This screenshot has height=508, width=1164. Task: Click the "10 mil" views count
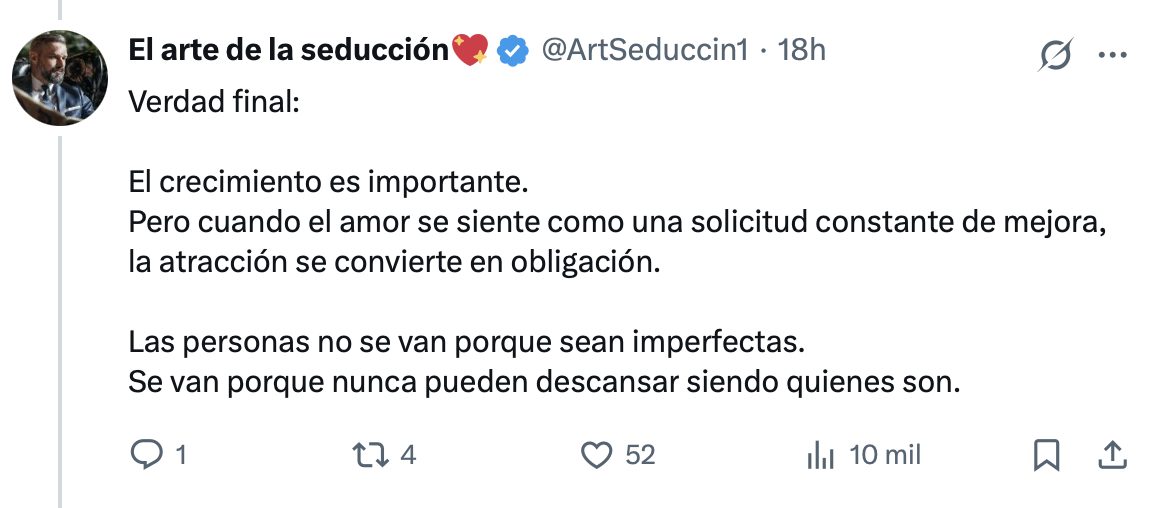[885, 455]
